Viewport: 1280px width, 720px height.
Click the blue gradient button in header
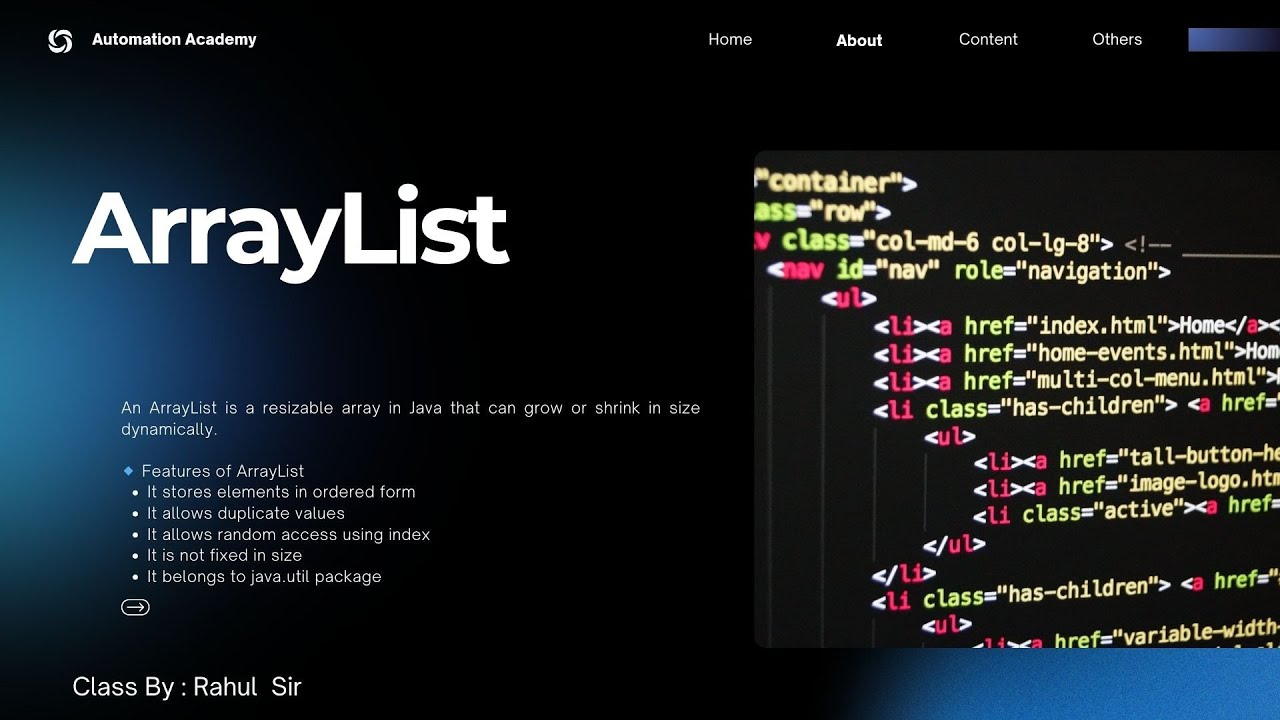pos(1234,40)
